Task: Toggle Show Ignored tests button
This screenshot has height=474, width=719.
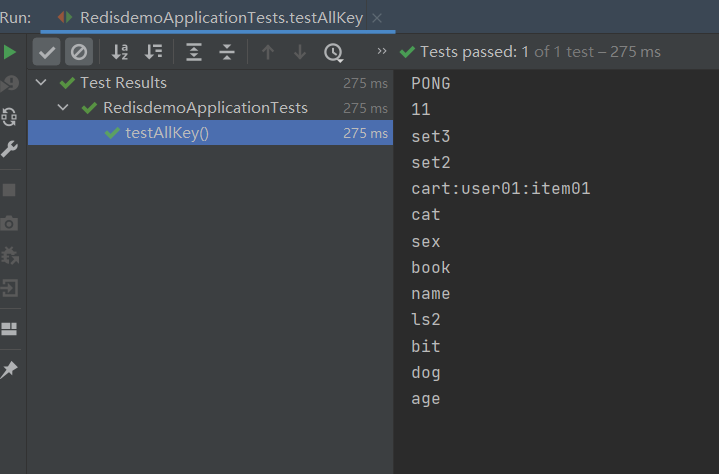Action: 79,52
